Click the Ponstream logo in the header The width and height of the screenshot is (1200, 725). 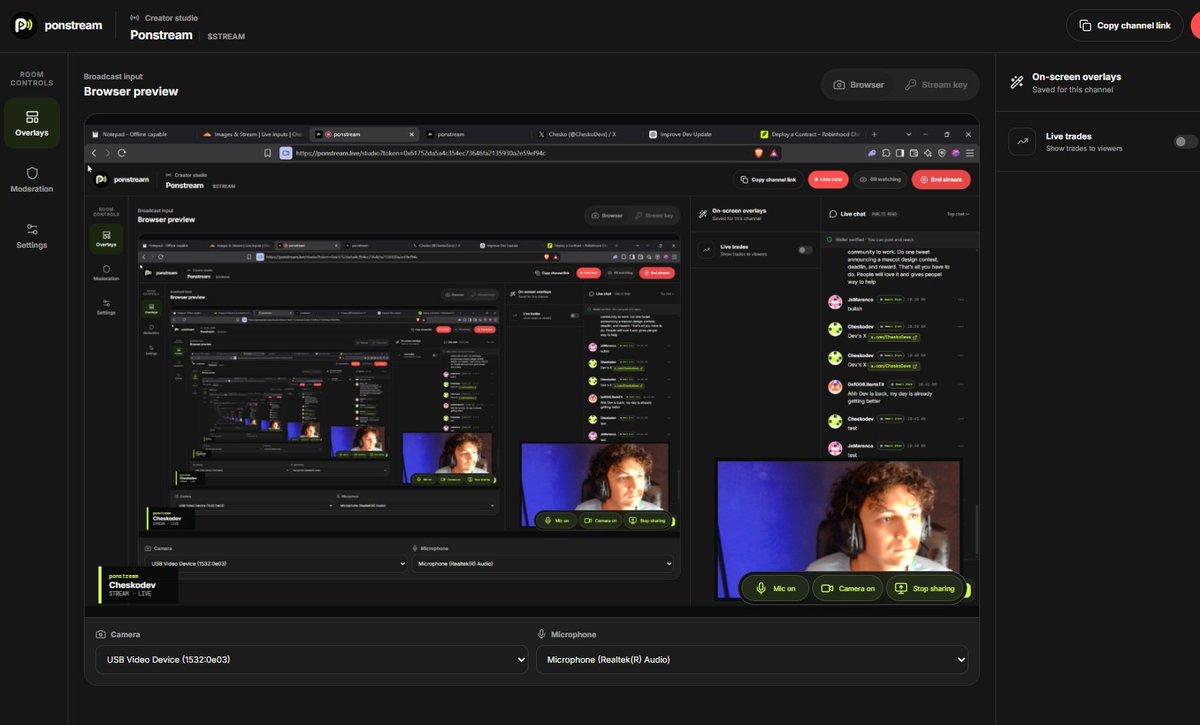coord(24,25)
